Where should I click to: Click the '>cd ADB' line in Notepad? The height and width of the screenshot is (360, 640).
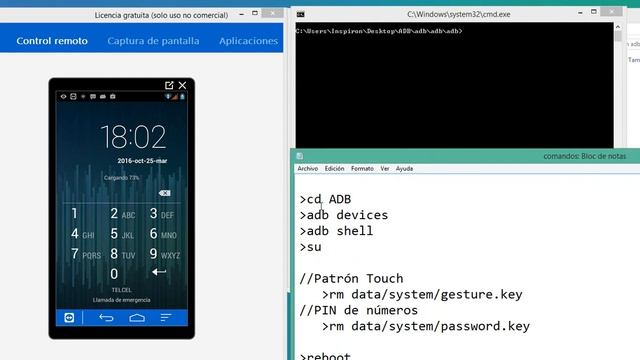coord(325,199)
